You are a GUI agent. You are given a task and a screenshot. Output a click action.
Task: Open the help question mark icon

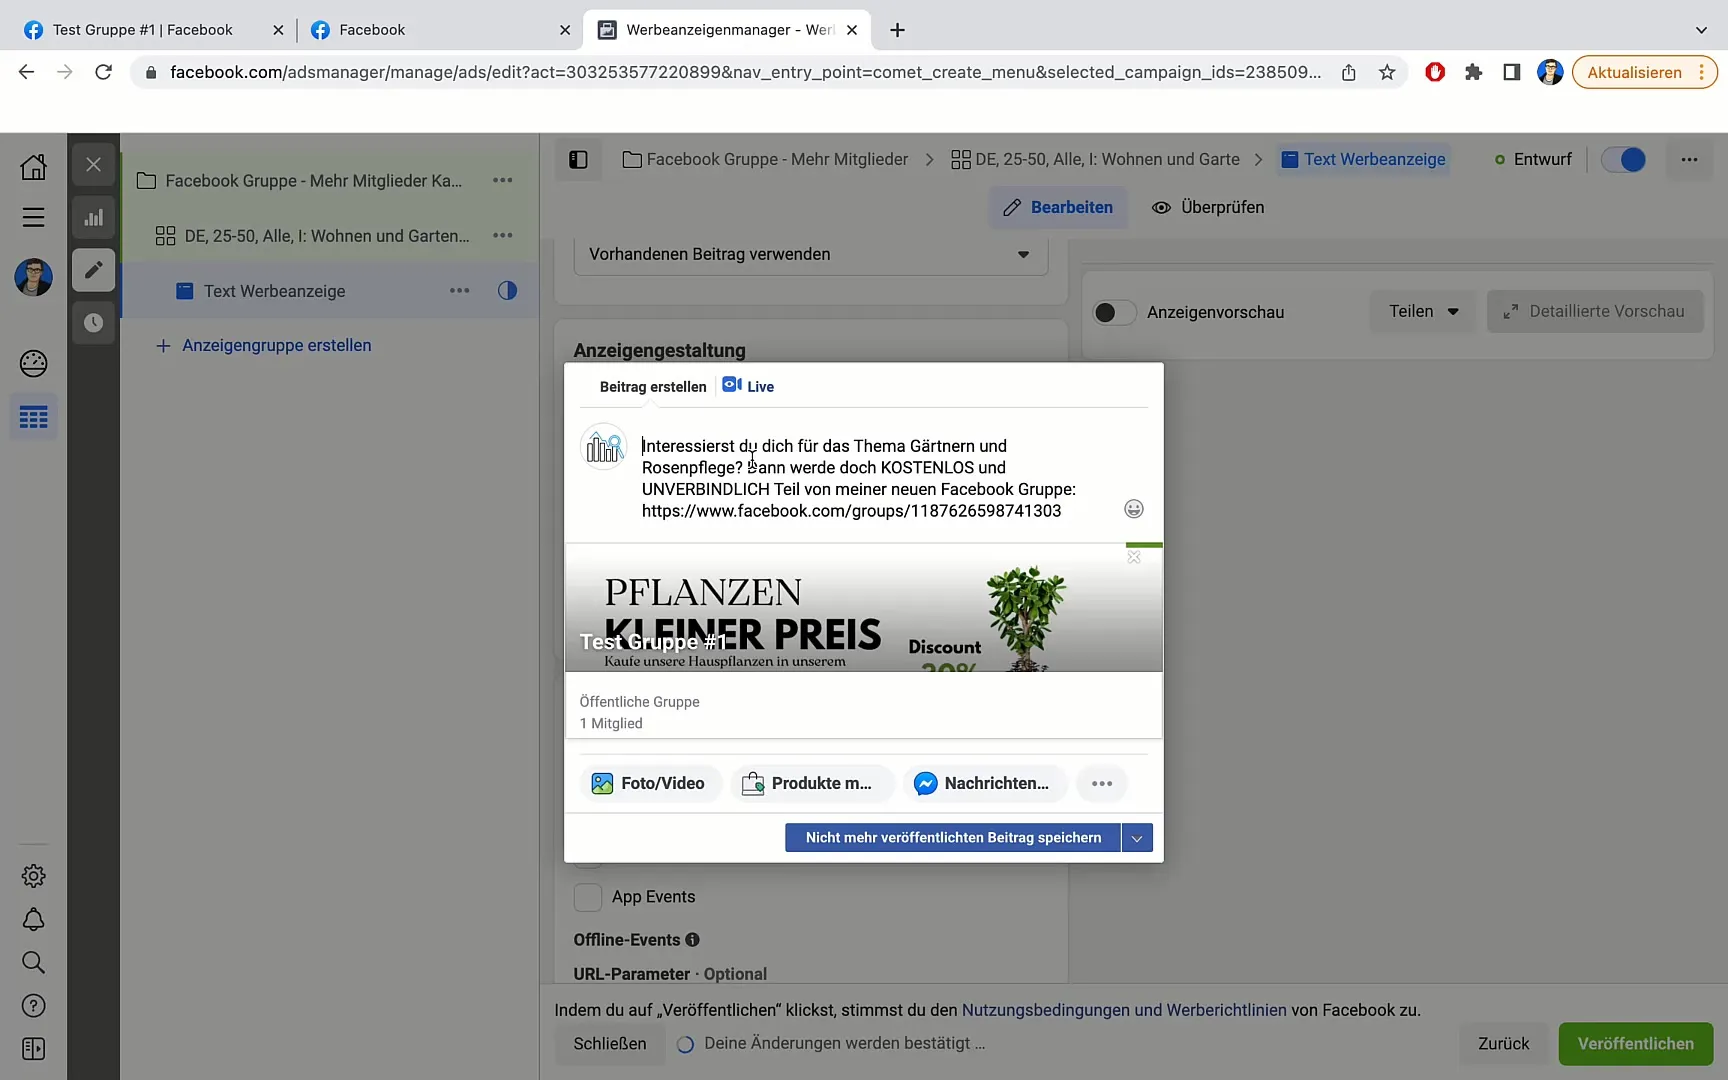33,1006
